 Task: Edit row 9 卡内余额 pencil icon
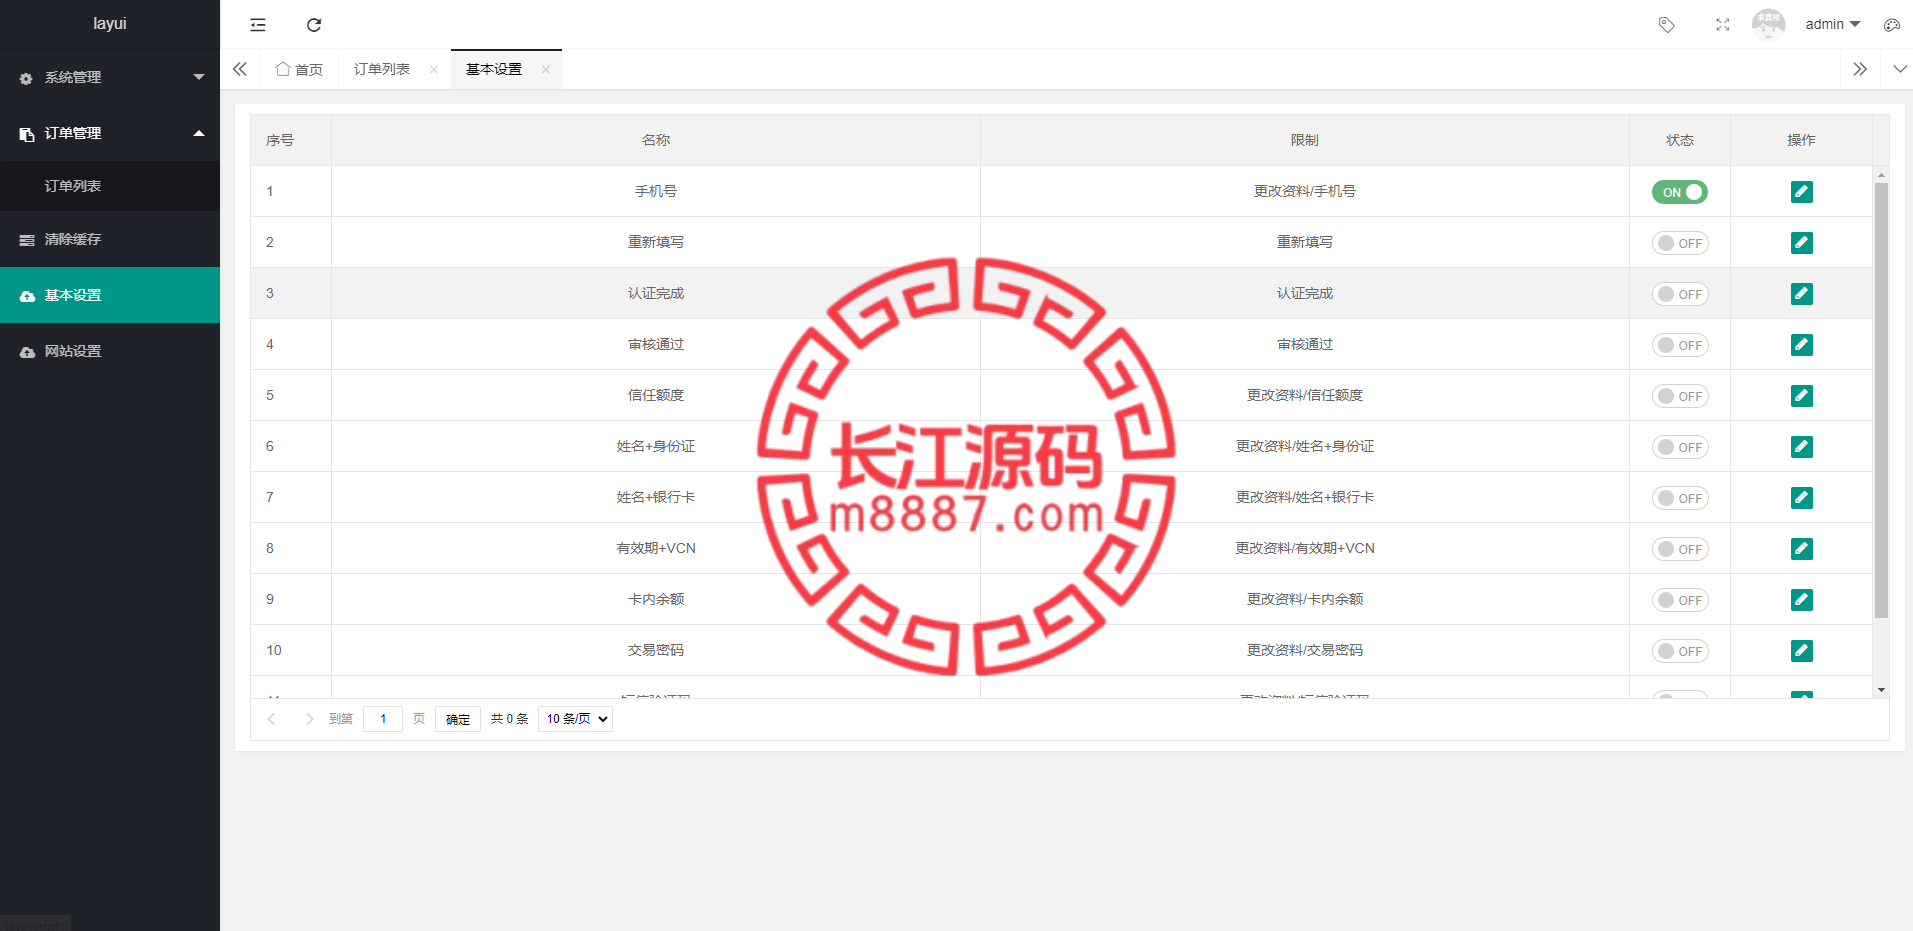1802,600
